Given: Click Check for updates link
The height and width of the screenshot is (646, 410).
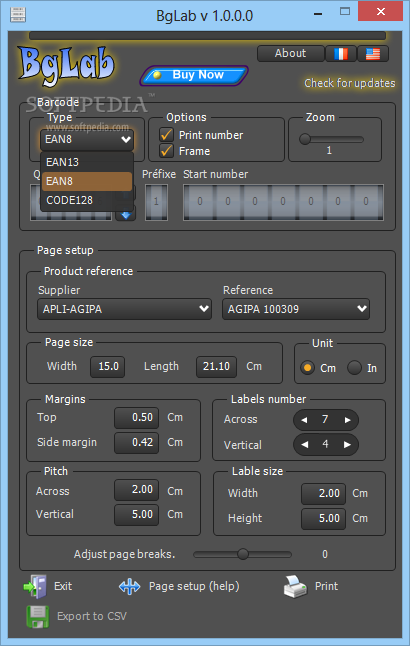Looking at the screenshot, I should pos(350,83).
